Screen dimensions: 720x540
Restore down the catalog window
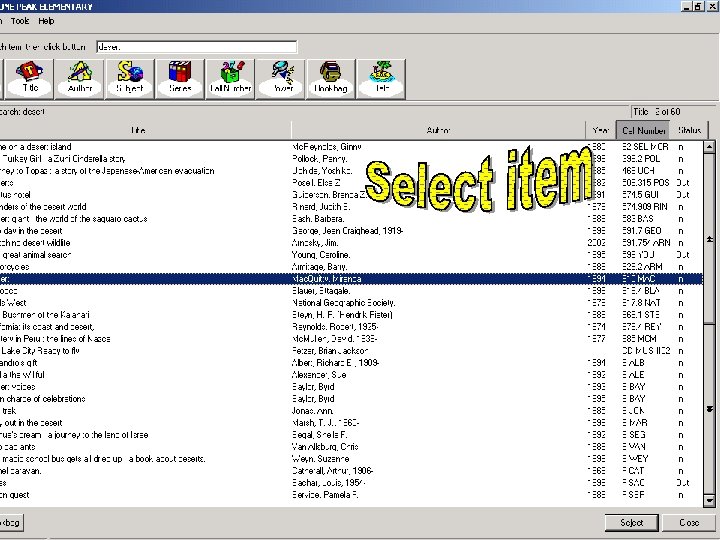tap(697, 6)
